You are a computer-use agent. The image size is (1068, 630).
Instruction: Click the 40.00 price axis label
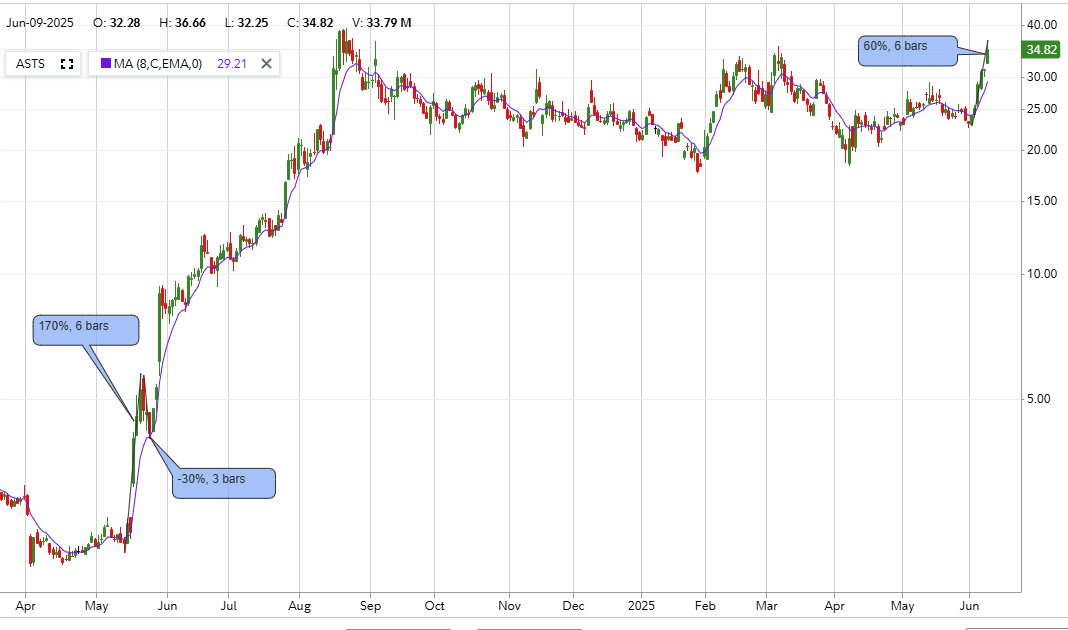click(x=1042, y=25)
